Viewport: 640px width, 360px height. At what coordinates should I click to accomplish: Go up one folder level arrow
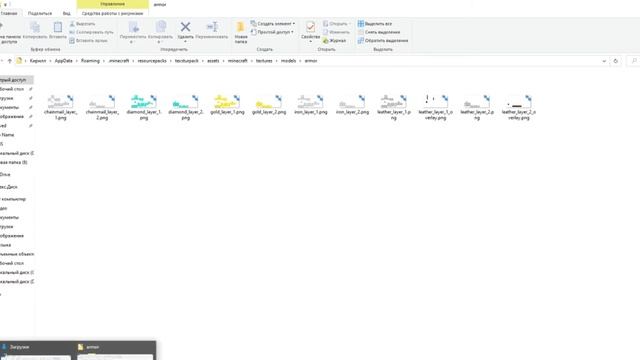pyautogui.click(x=9, y=61)
